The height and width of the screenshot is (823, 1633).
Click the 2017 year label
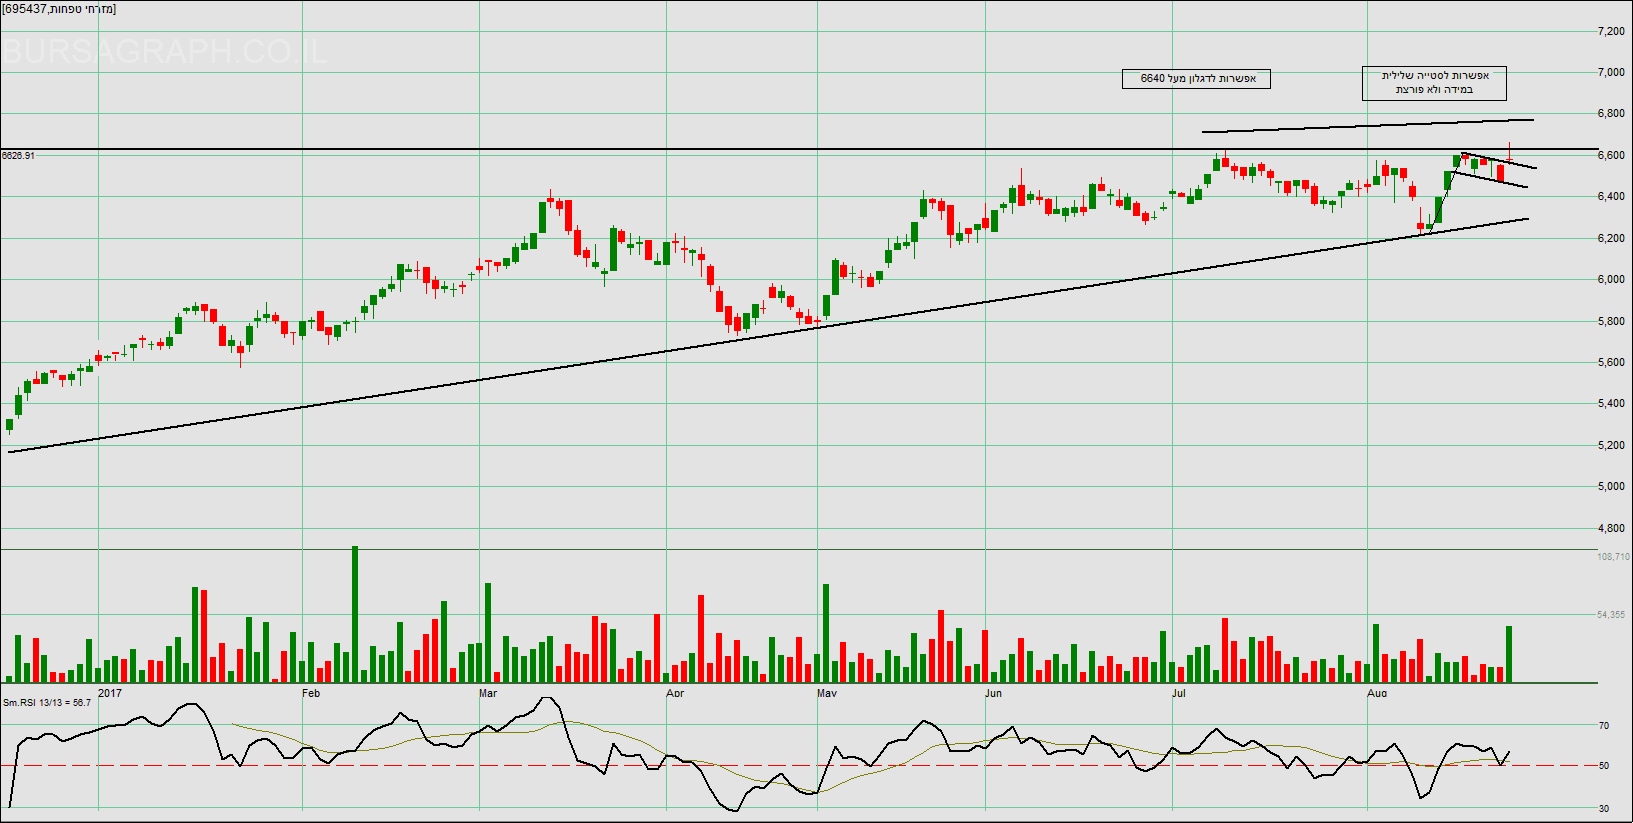pyautogui.click(x=110, y=693)
